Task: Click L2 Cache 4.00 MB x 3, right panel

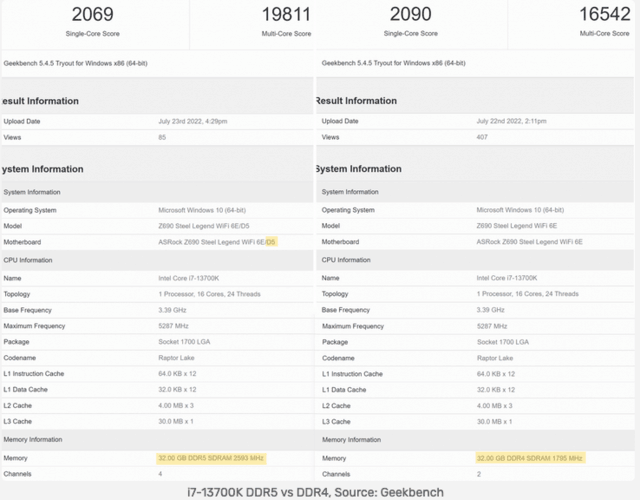Action: point(495,406)
